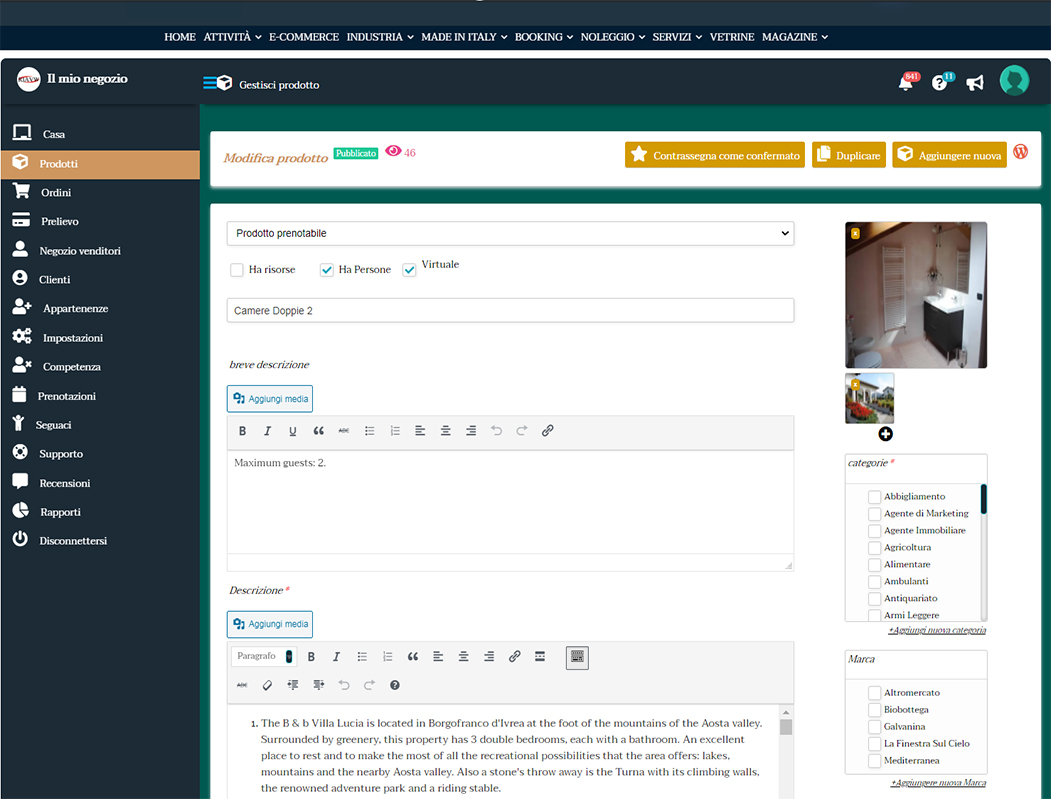
Task: Enable the Ha risorse checkbox
Action: point(237,270)
